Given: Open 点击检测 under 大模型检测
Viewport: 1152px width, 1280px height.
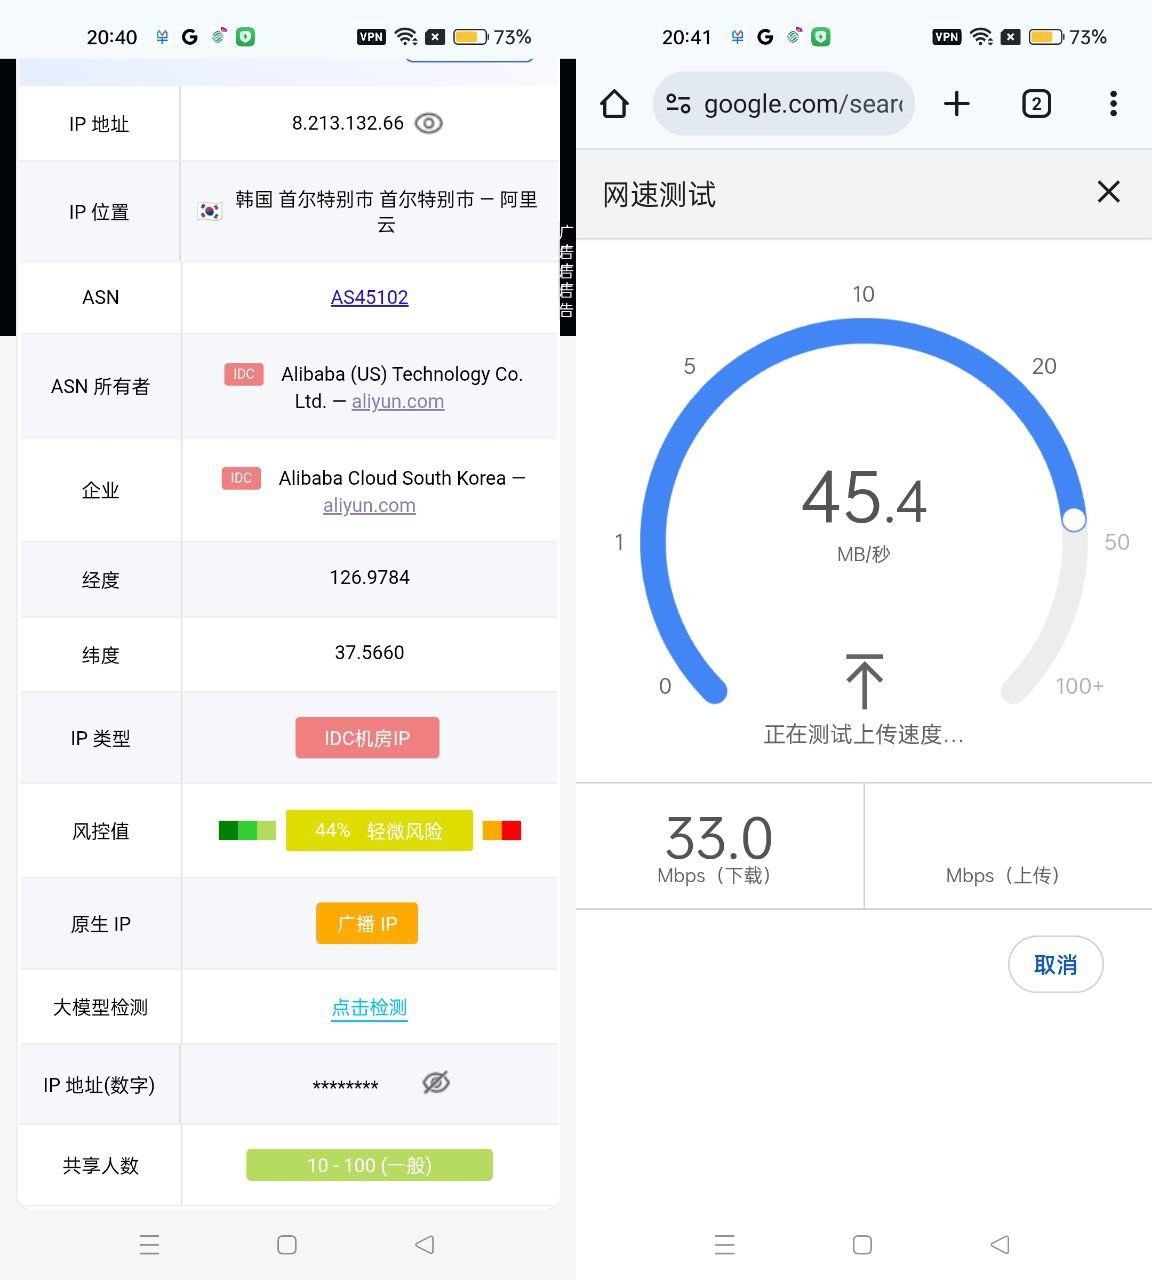Looking at the screenshot, I should (x=369, y=1008).
